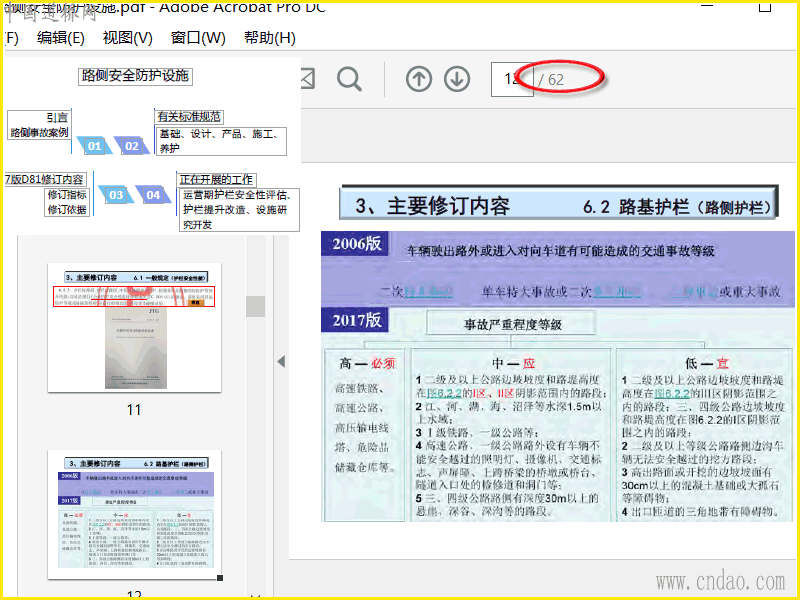Open the 编辑(E) menu

point(60,38)
